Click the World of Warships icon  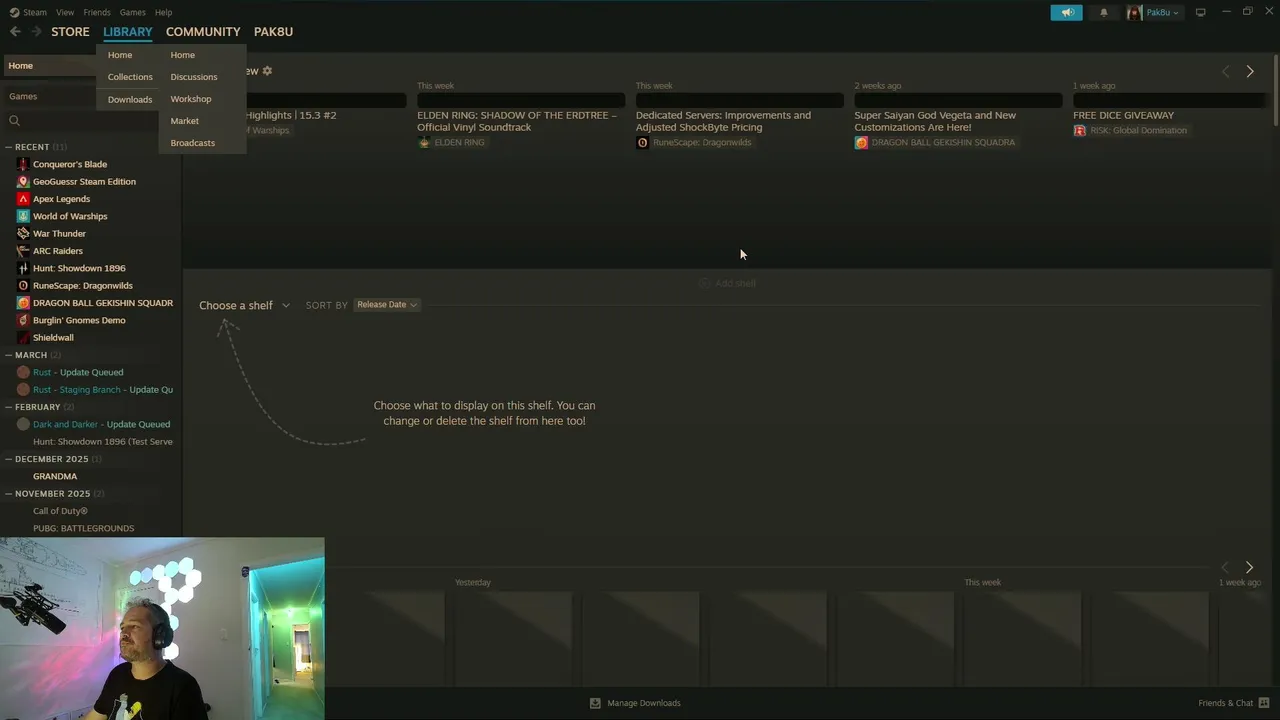click(x=23, y=216)
